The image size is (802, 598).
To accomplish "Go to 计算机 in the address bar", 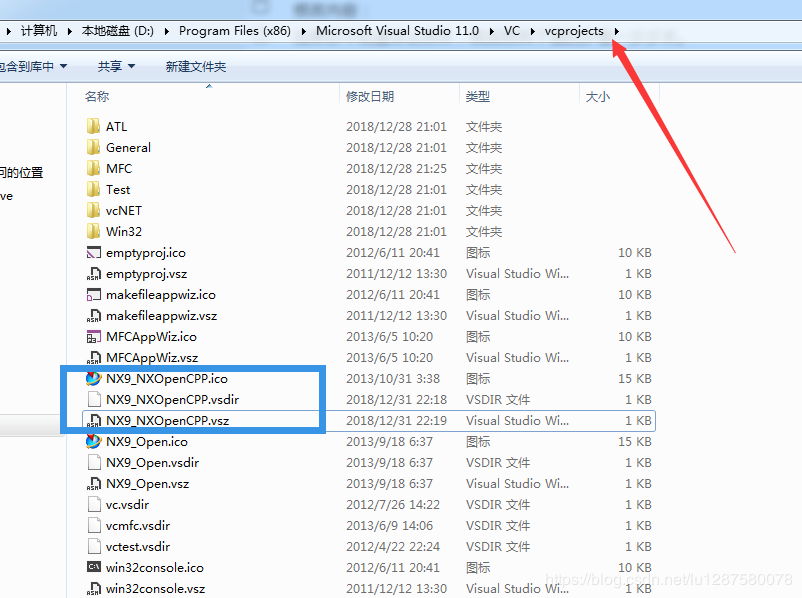I will tap(39, 31).
